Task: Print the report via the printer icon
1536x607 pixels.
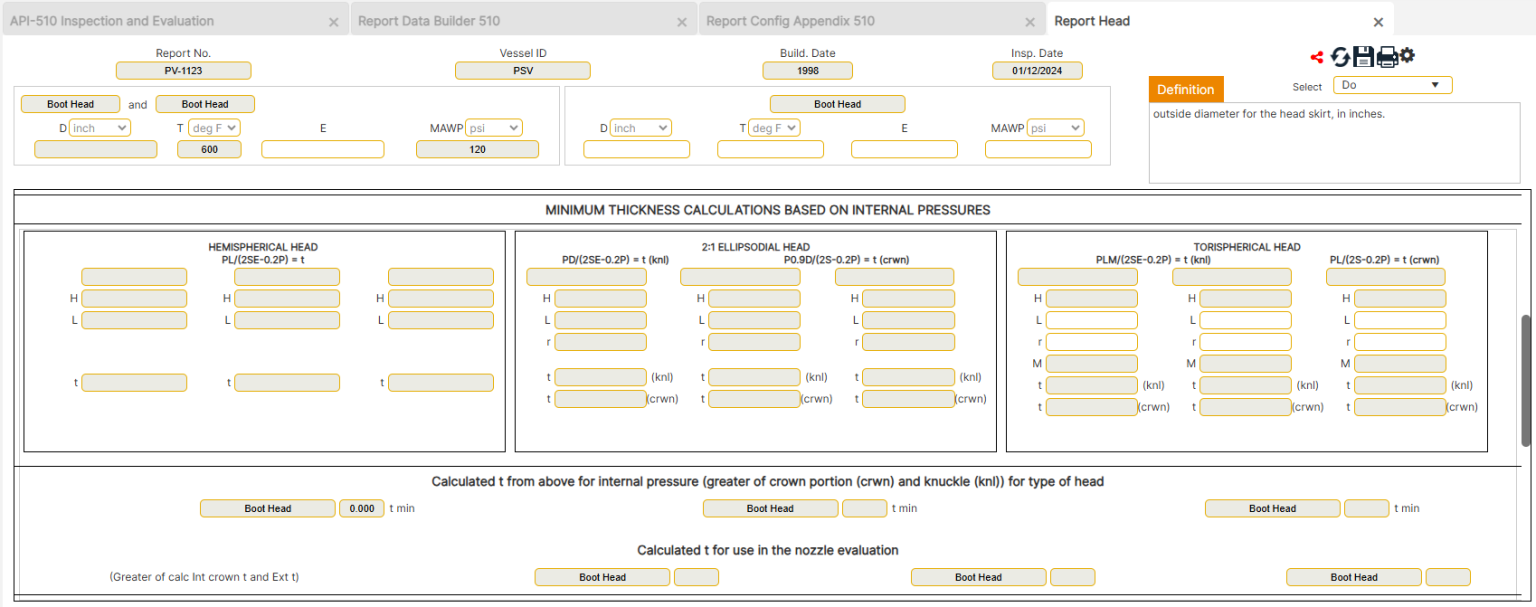Action: coord(1386,57)
